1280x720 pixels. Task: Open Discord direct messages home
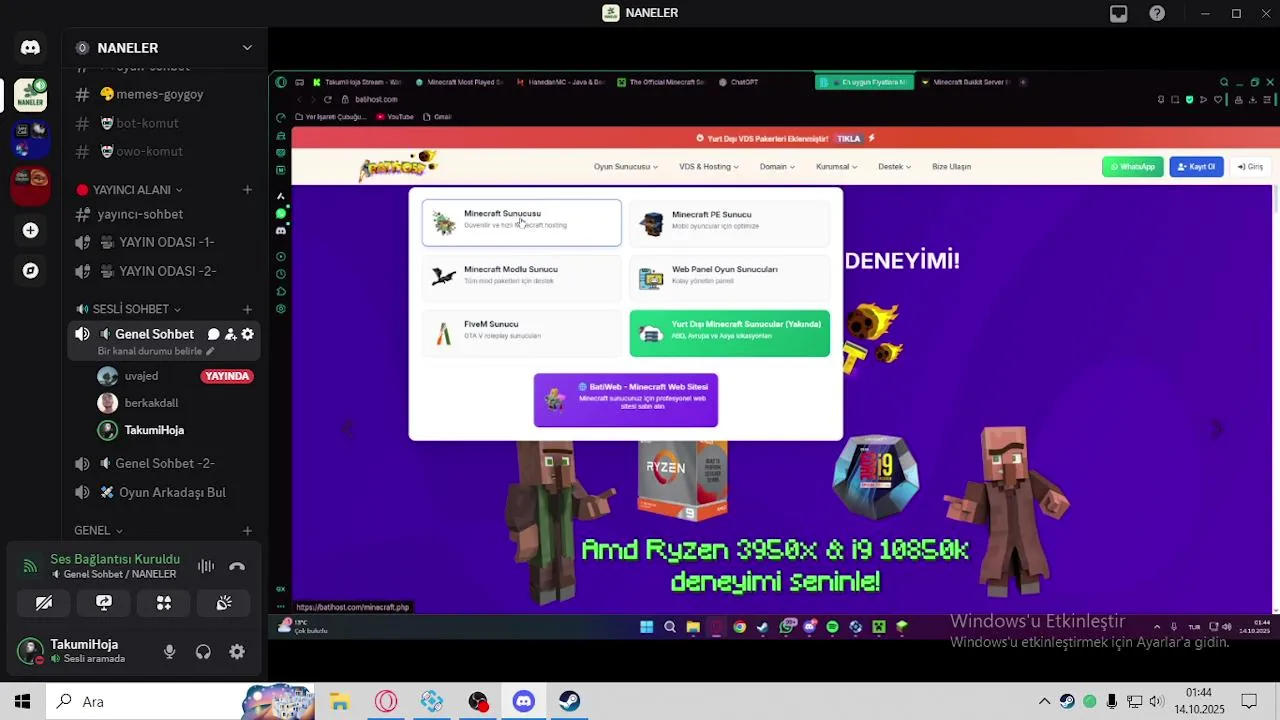point(30,47)
